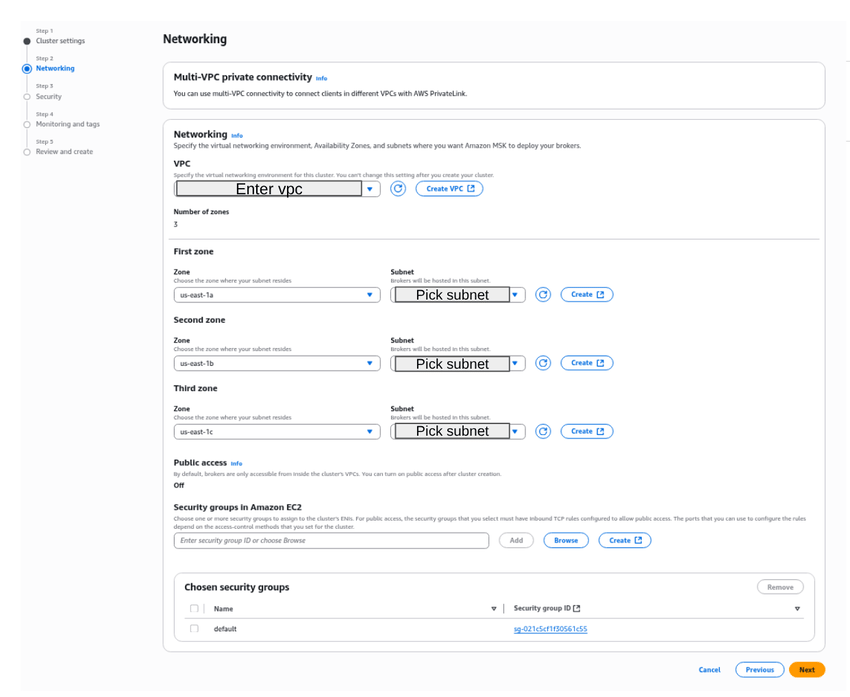This screenshot has height=697, width=850.
Task: Click the Create VPC button
Action: coord(449,188)
